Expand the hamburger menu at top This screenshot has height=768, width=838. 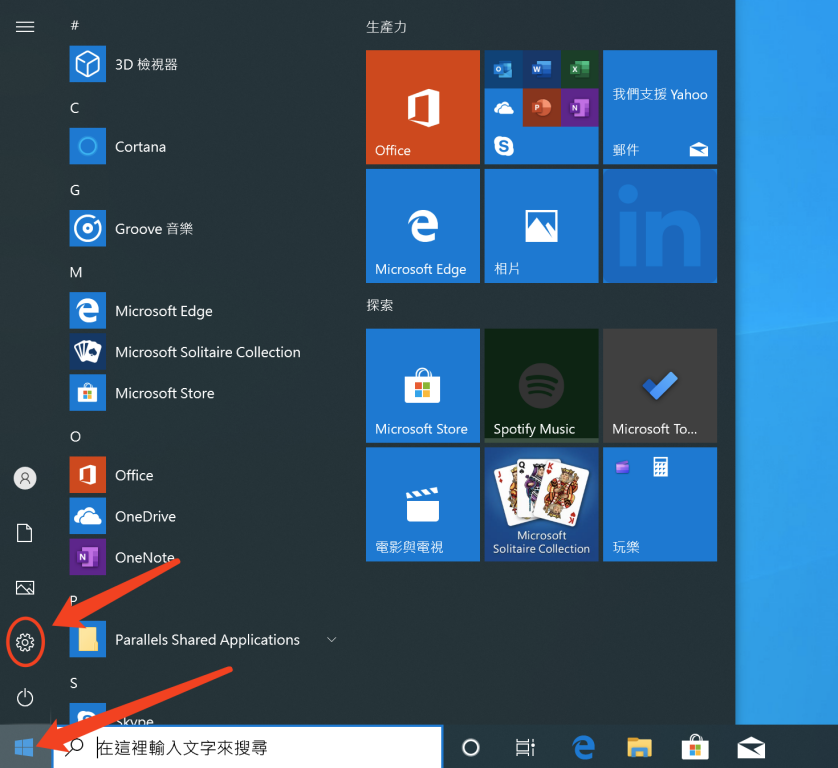pos(25,27)
